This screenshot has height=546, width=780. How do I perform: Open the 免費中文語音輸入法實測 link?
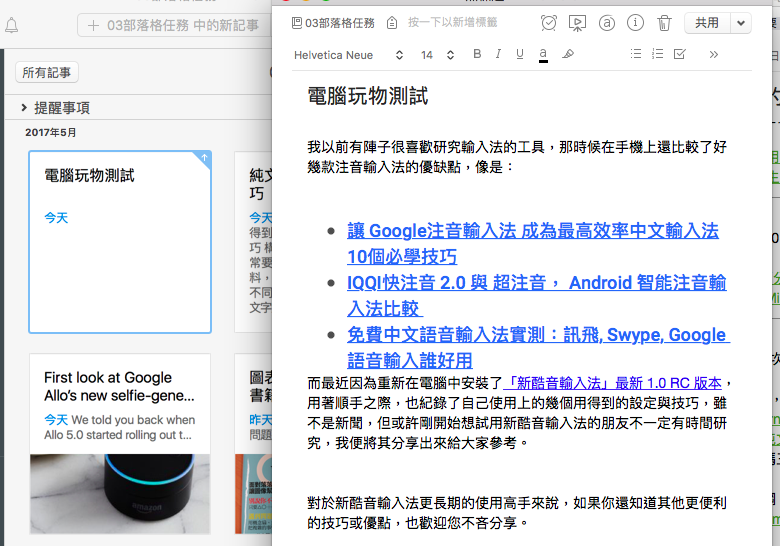(538, 347)
